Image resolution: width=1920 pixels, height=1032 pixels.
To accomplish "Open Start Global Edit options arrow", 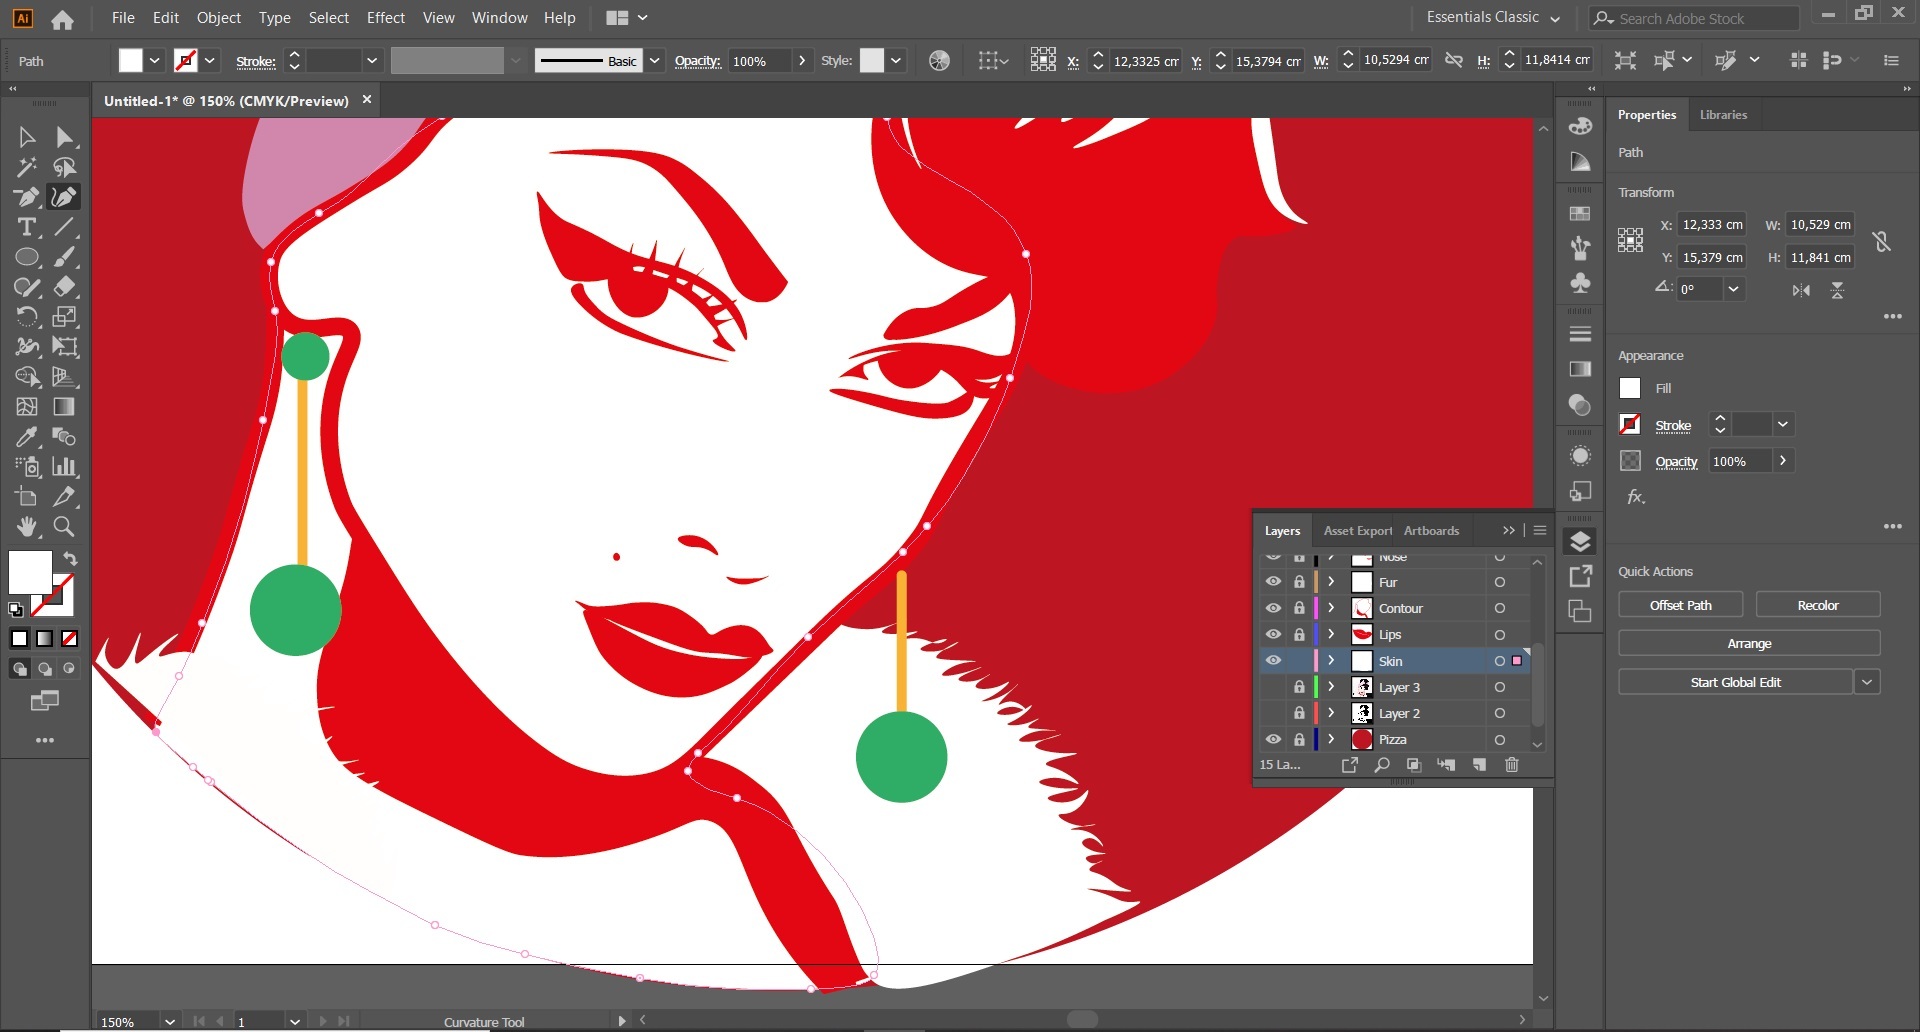I will click(1866, 682).
